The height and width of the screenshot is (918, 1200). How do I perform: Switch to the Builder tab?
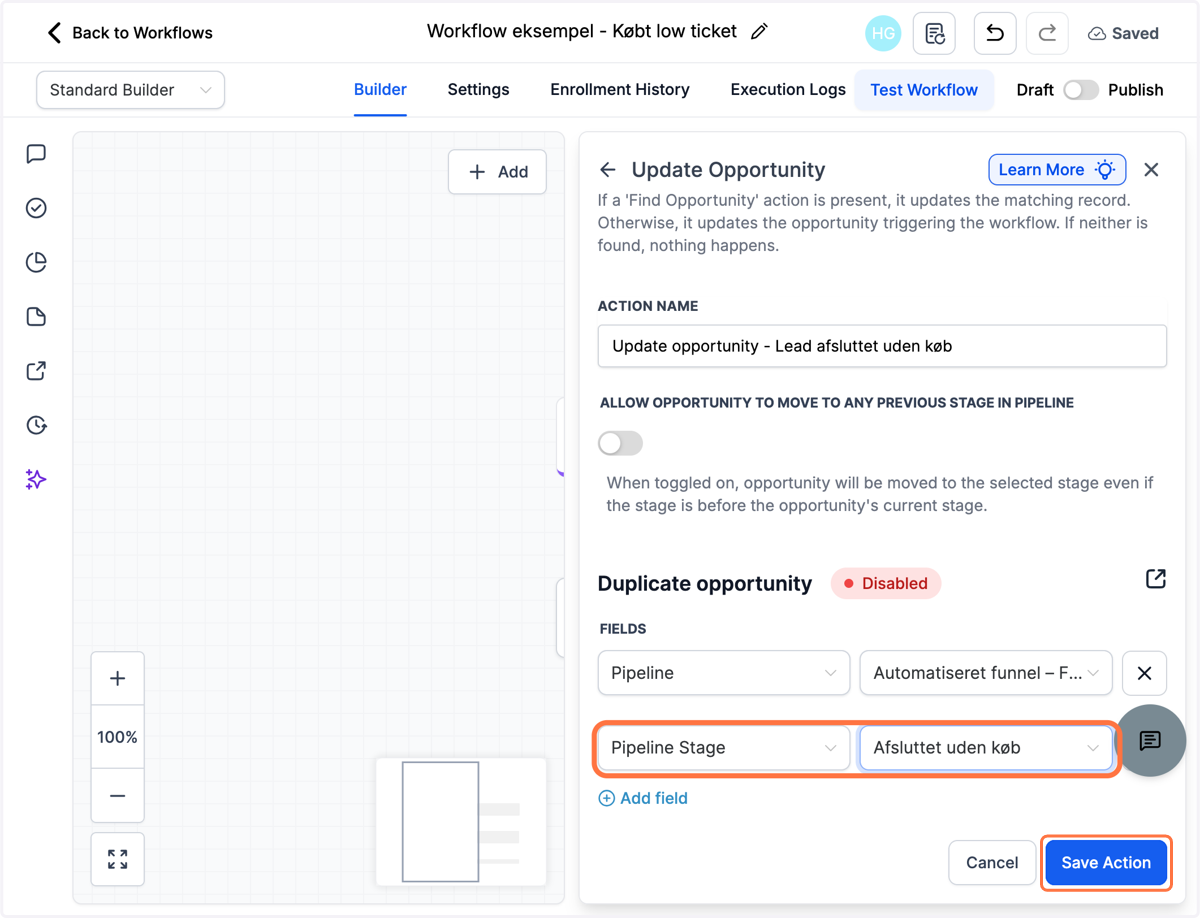tap(380, 90)
